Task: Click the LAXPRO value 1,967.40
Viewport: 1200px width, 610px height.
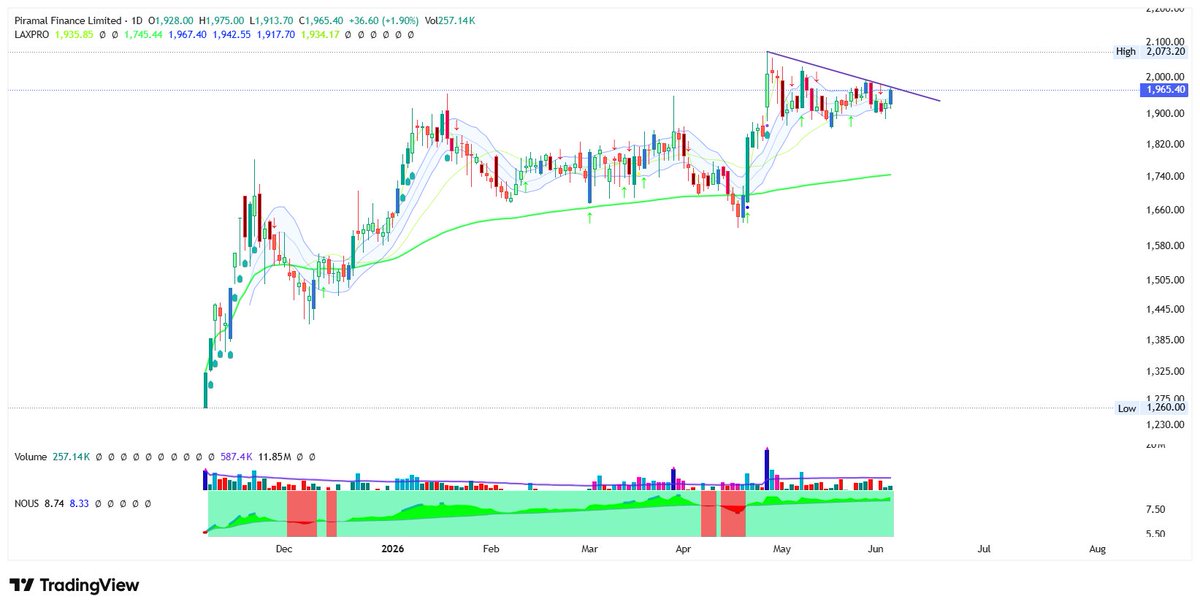Action: [x=189, y=34]
